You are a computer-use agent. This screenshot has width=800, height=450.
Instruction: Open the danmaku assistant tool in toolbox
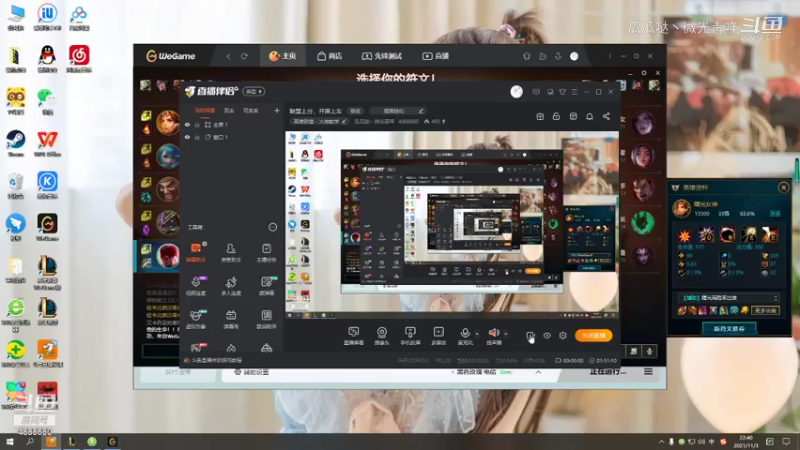(x=196, y=252)
